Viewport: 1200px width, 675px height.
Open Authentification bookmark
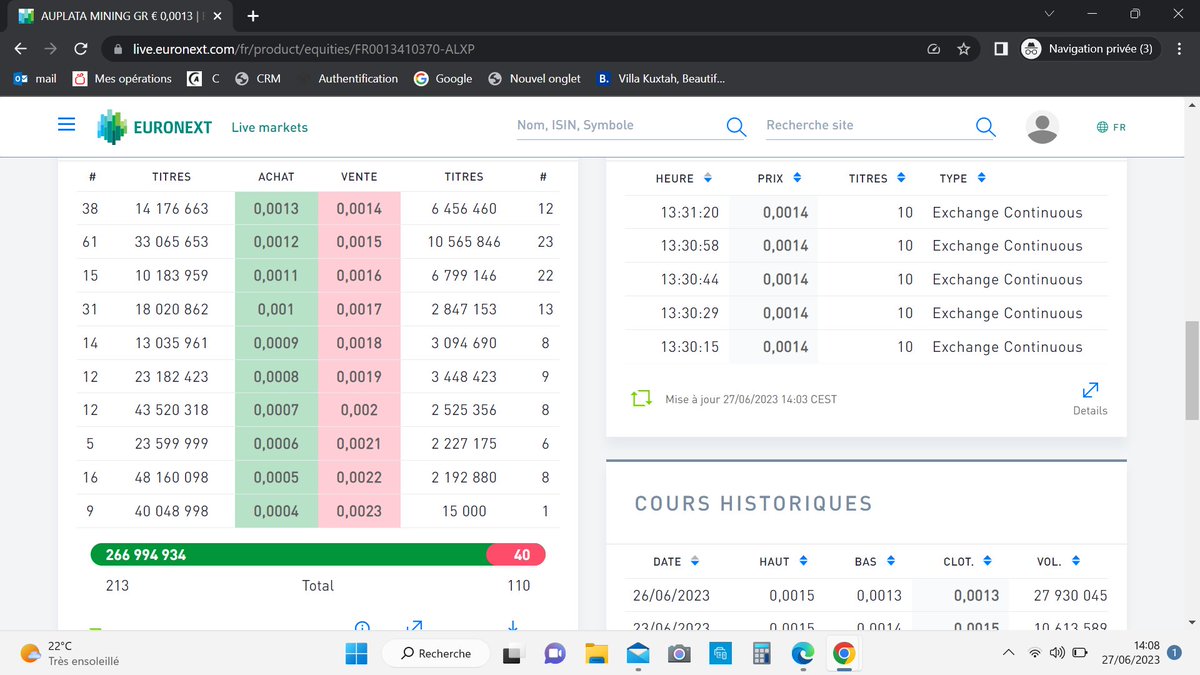pos(348,78)
